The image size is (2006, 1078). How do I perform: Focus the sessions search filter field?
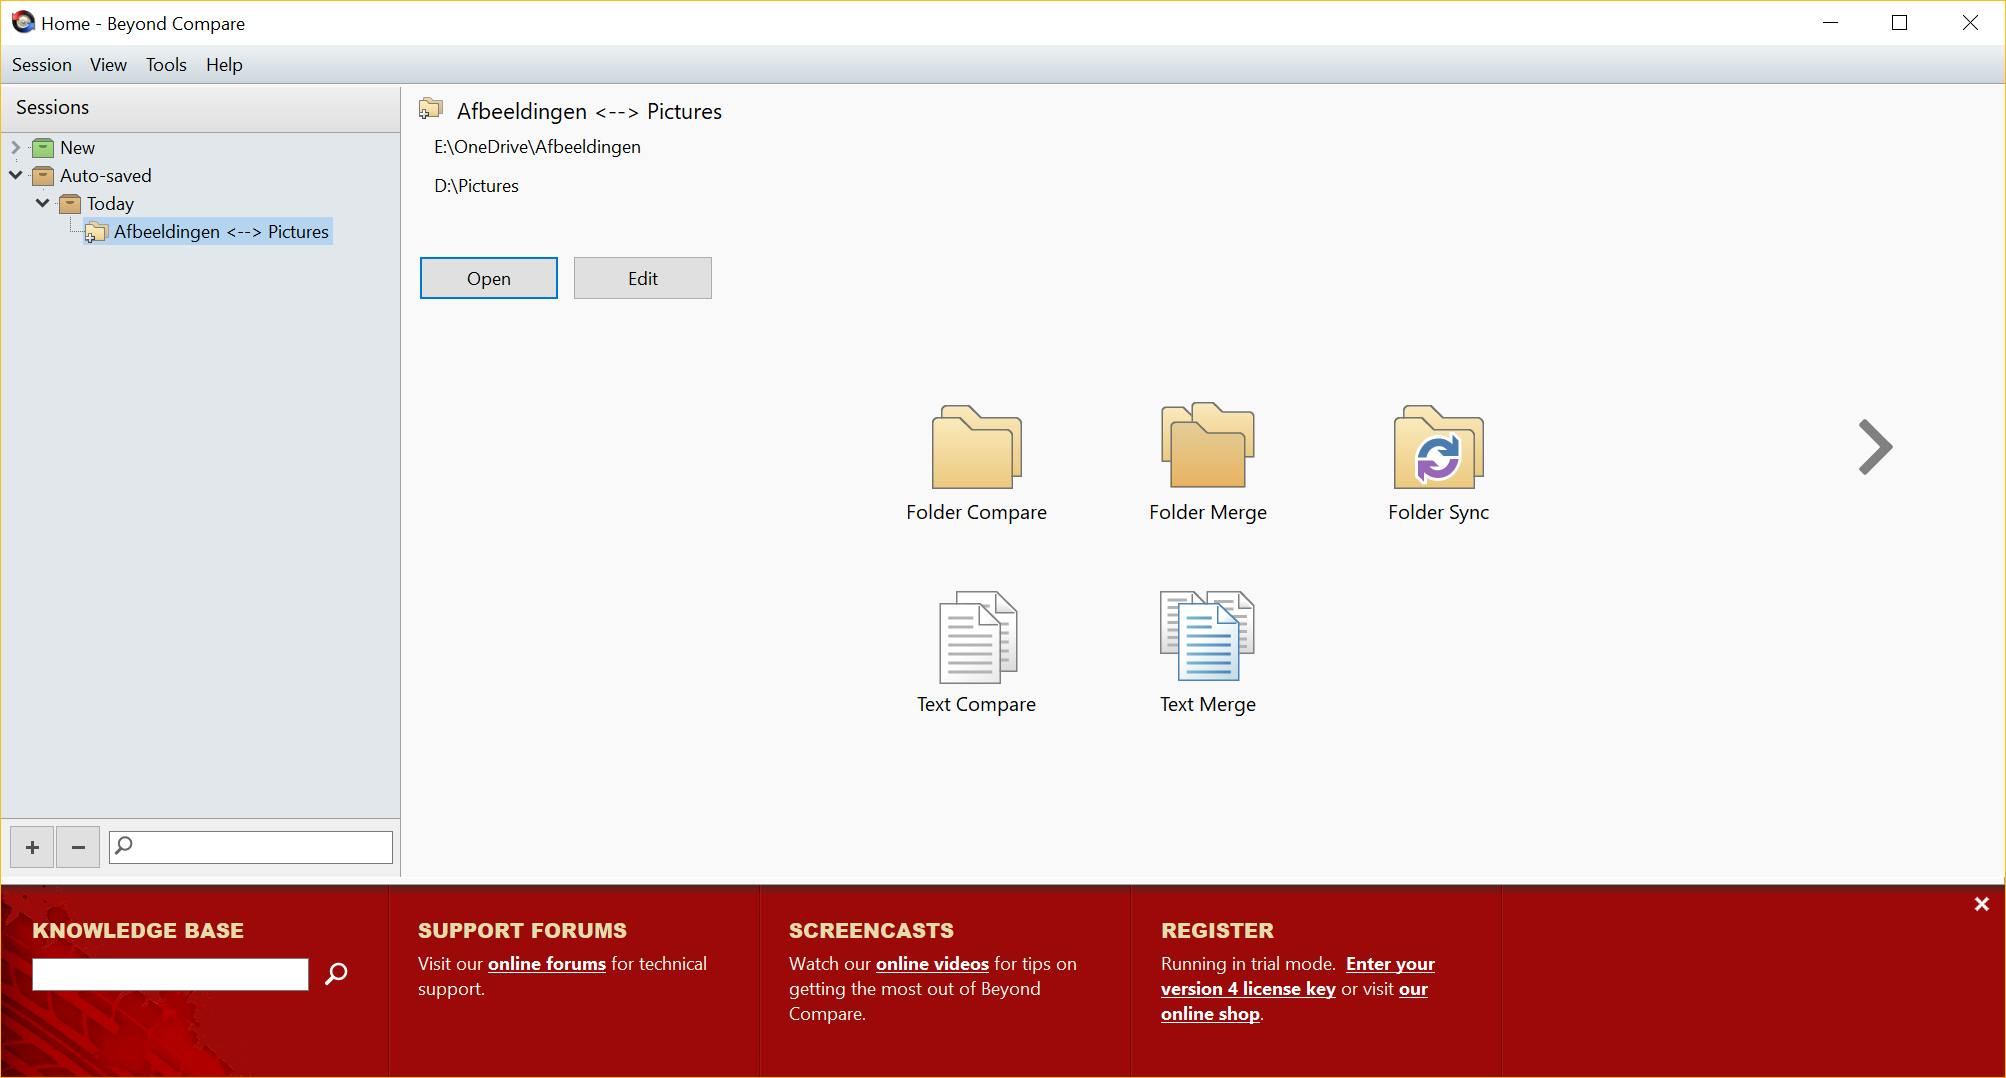(x=251, y=847)
